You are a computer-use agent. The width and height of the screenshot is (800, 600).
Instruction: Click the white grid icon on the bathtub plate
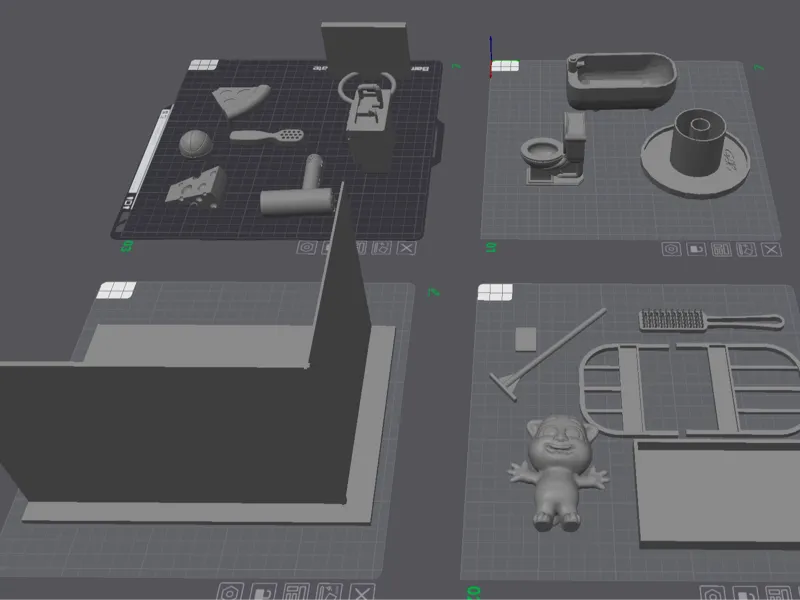[x=505, y=66]
